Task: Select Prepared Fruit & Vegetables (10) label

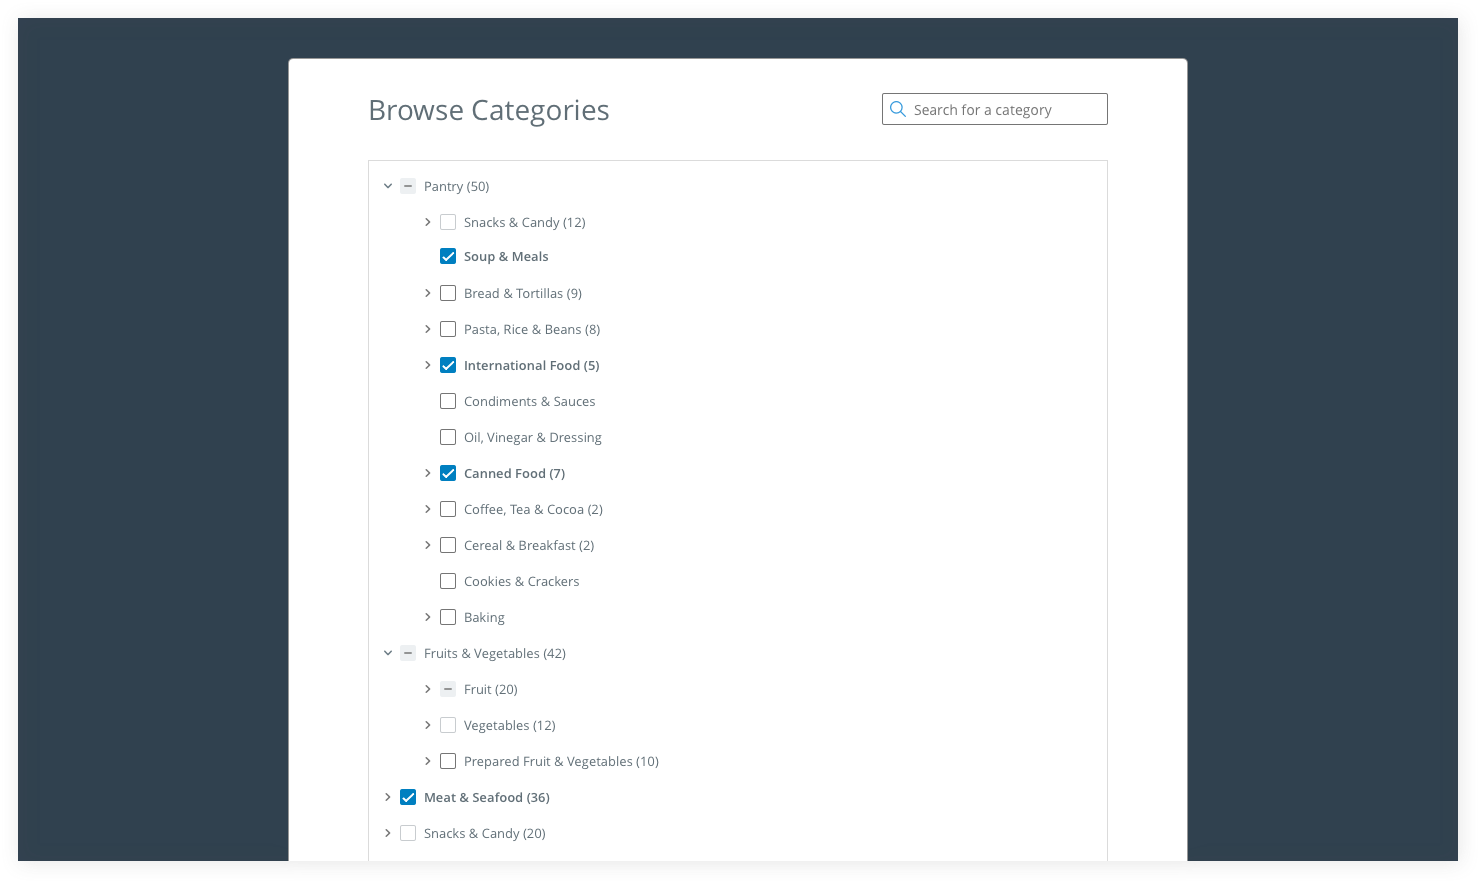Action: tap(561, 761)
